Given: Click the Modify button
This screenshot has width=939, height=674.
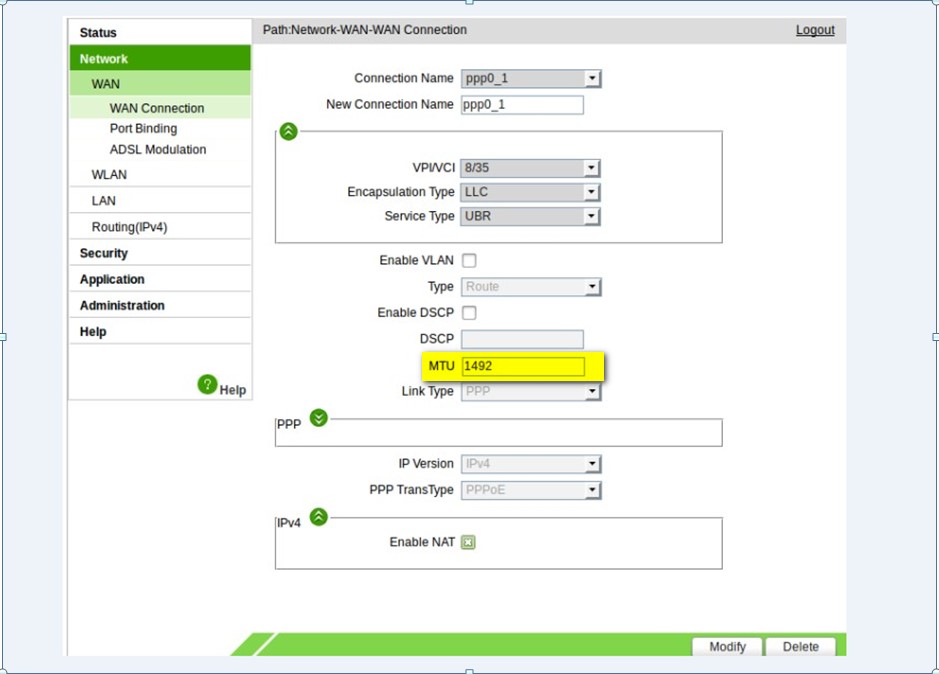Looking at the screenshot, I should 727,647.
